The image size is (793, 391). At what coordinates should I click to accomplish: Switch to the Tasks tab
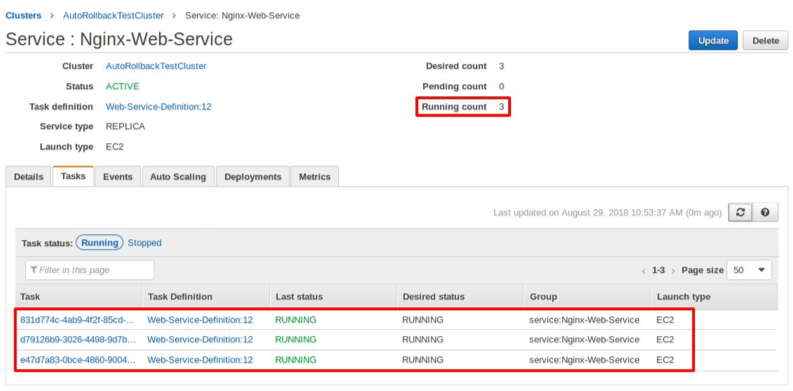click(x=73, y=176)
